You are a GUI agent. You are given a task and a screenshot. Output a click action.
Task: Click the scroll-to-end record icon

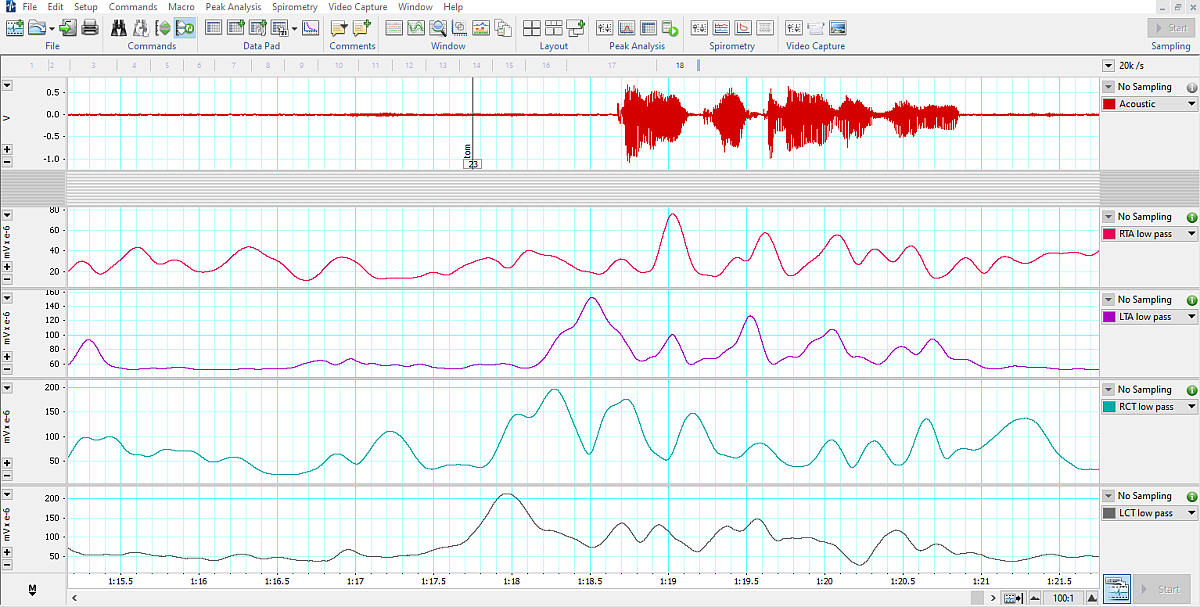pyautogui.click(x=1012, y=598)
